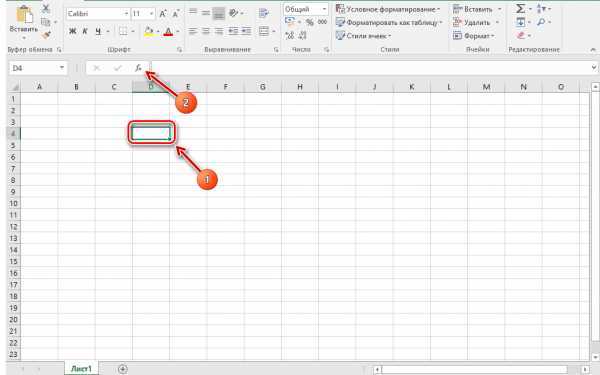
Task: Decrease decimal places icon
Action: [302, 36]
